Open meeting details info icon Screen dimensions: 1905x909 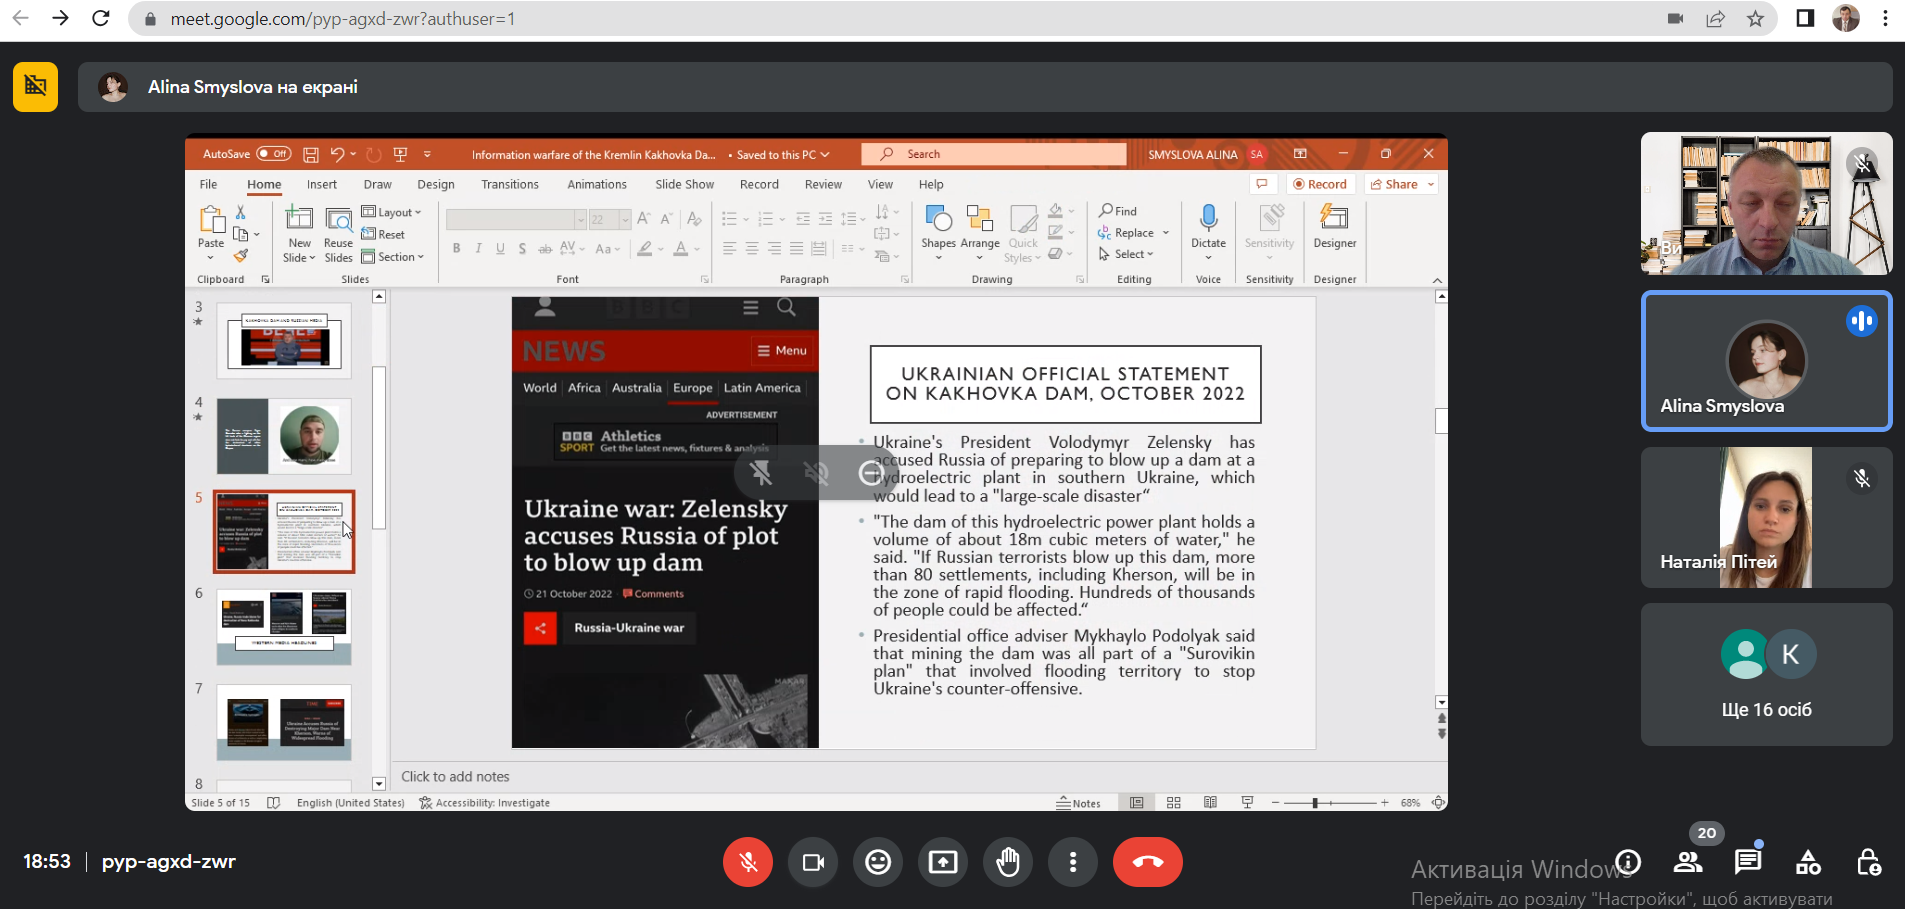pos(1628,862)
